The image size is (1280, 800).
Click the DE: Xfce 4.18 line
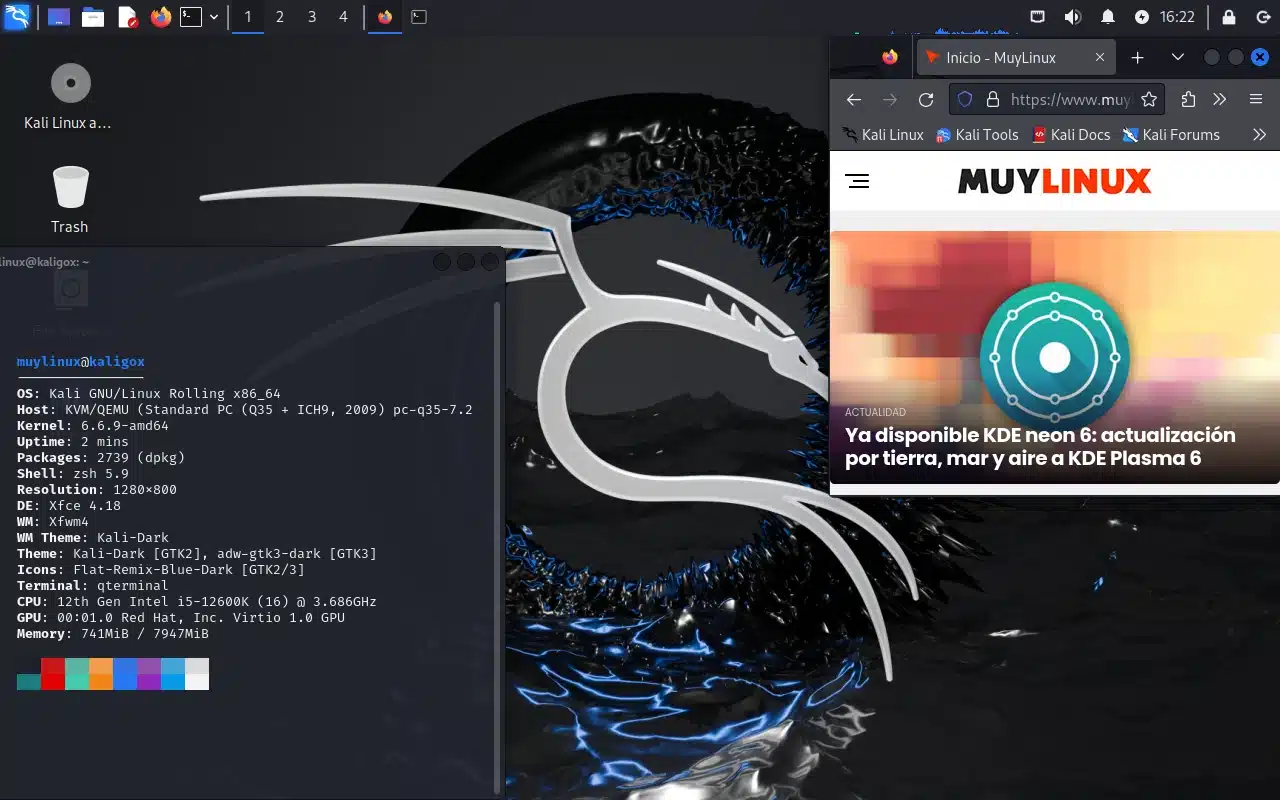point(69,506)
